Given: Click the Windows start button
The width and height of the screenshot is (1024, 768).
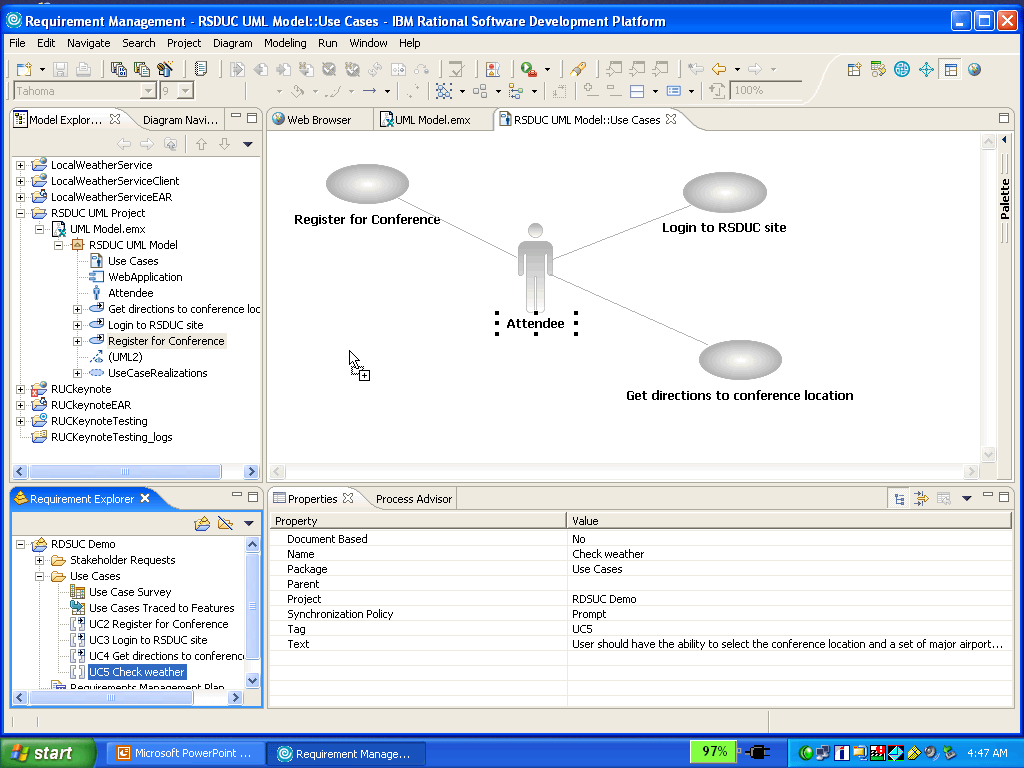Looking at the screenshot, I should coord(46,753).
